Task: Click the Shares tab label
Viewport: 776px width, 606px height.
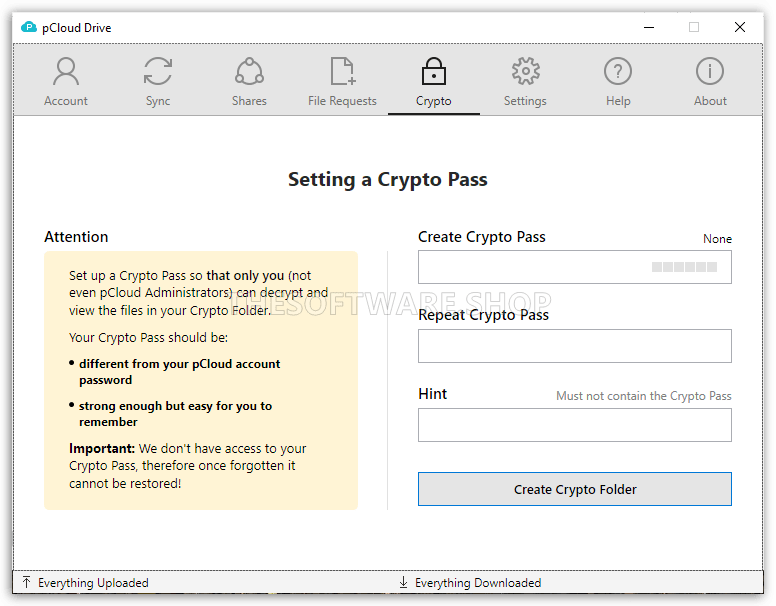Action: (249, 101)
